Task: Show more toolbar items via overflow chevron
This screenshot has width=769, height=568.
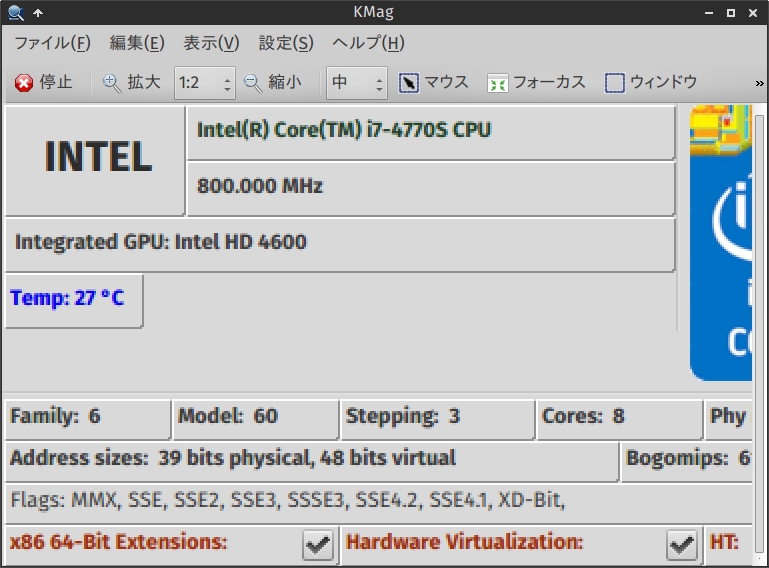Action: tap(759, 83)
